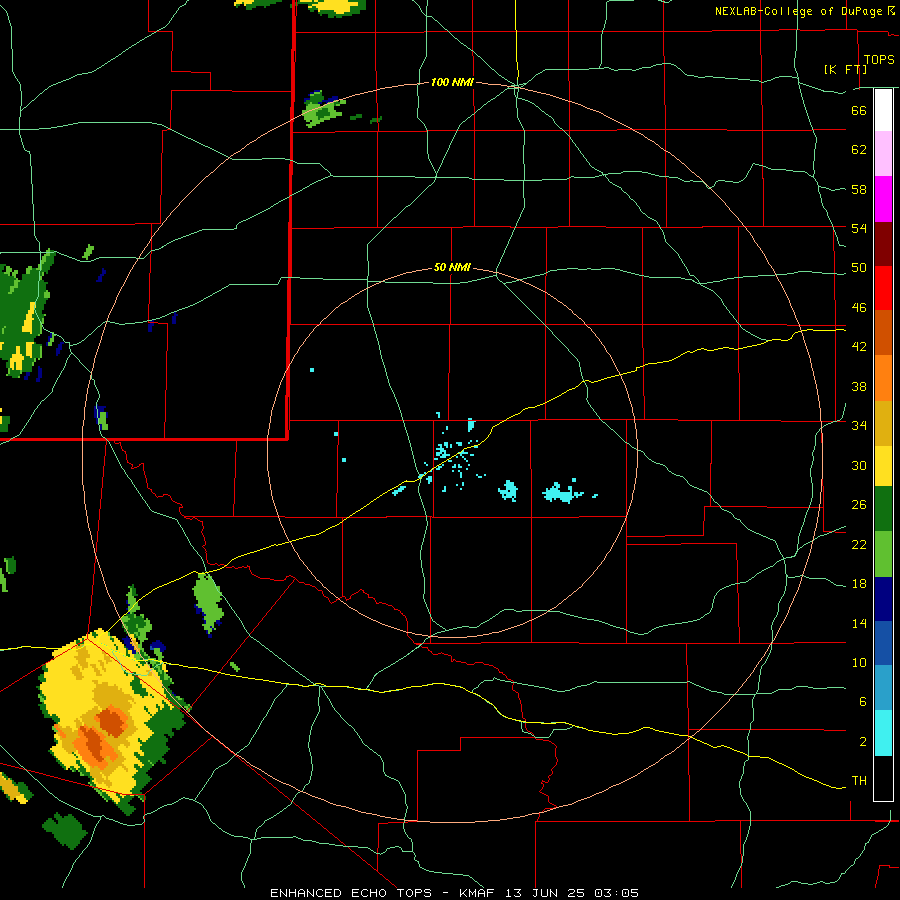Click the light green legend swatch near 22
Screen dimensions: 900x900
click(883, 554)
